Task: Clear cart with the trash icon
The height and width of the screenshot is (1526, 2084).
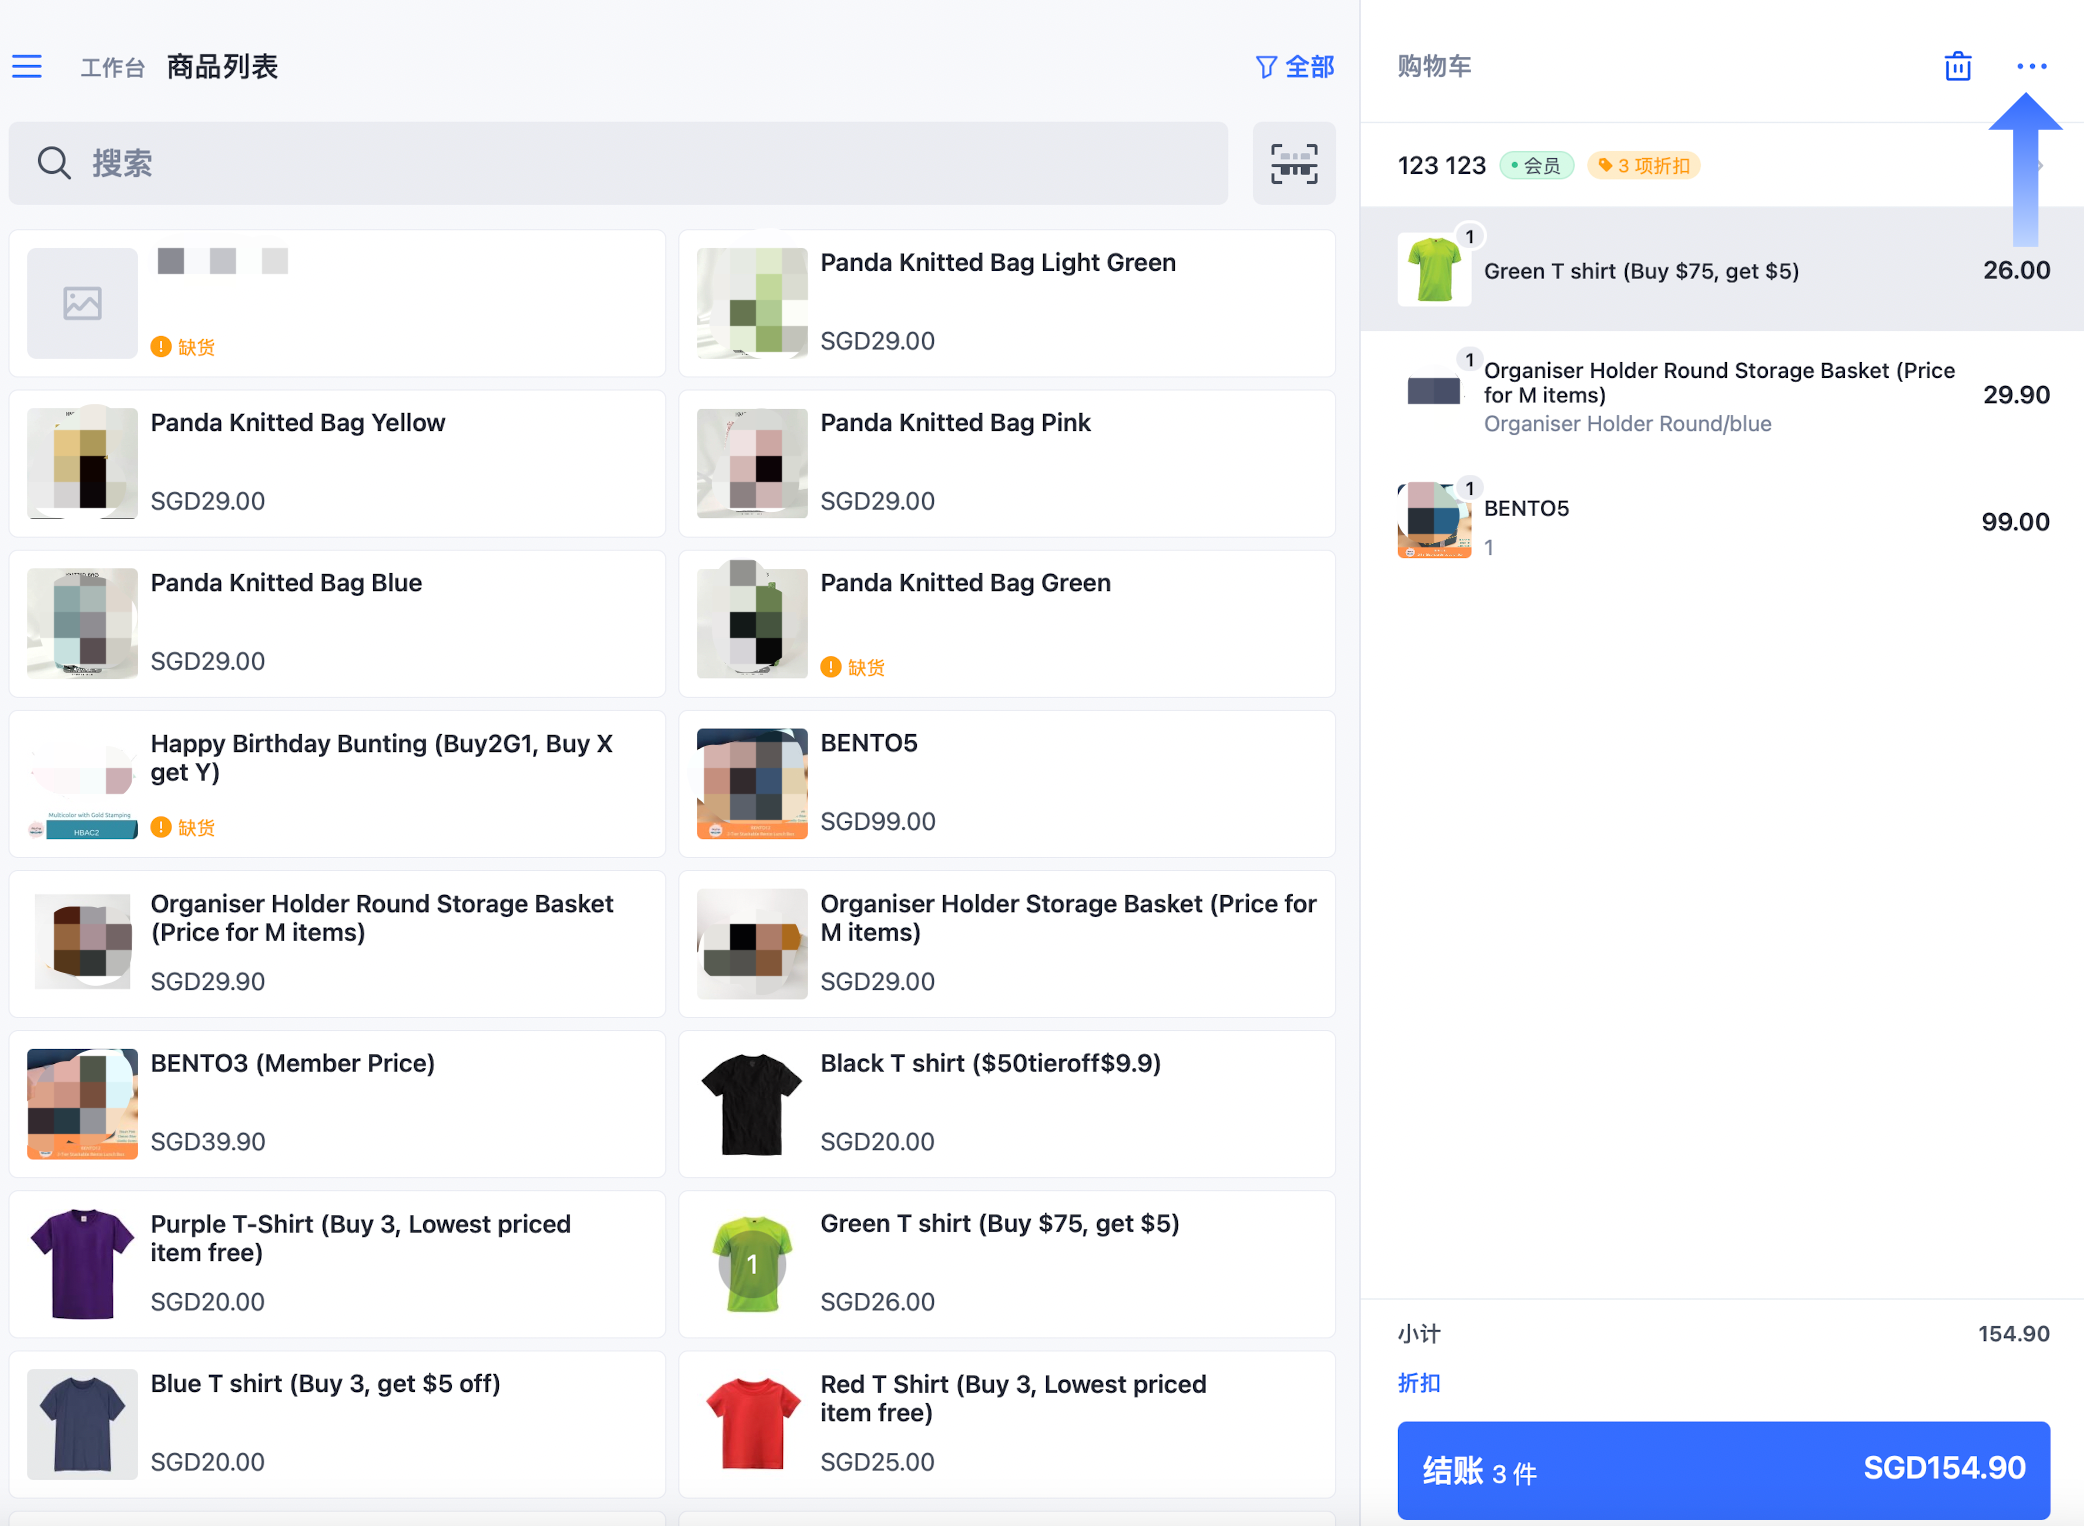Action: point(1957,67)
